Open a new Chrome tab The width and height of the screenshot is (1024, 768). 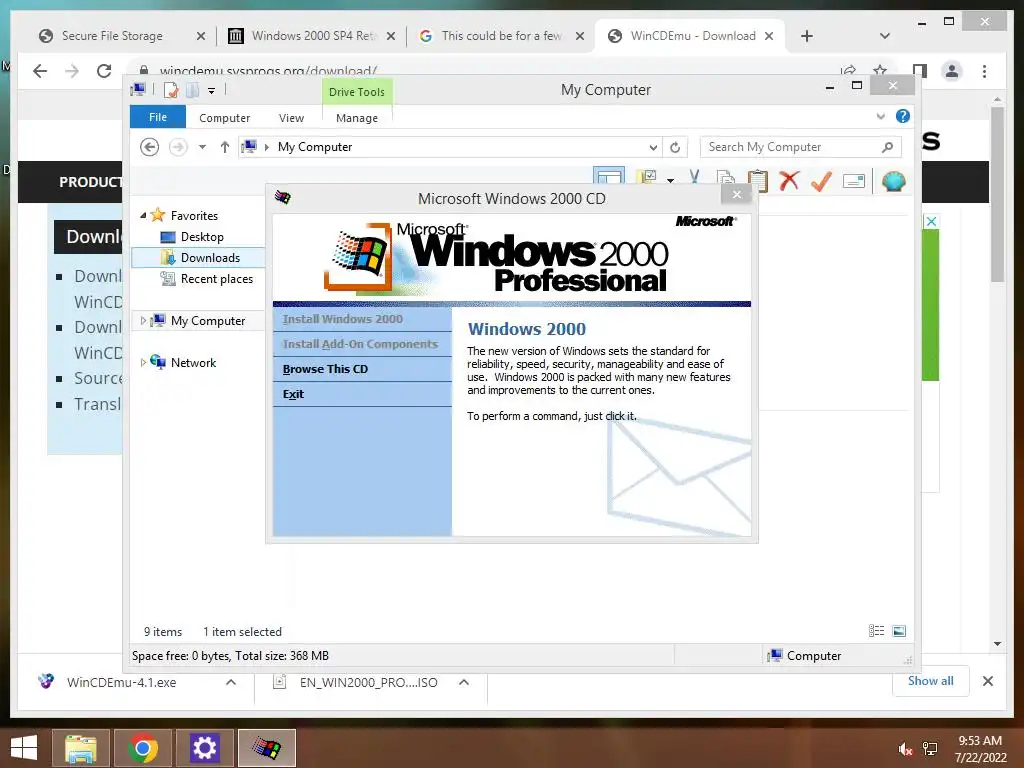[807, 36]
